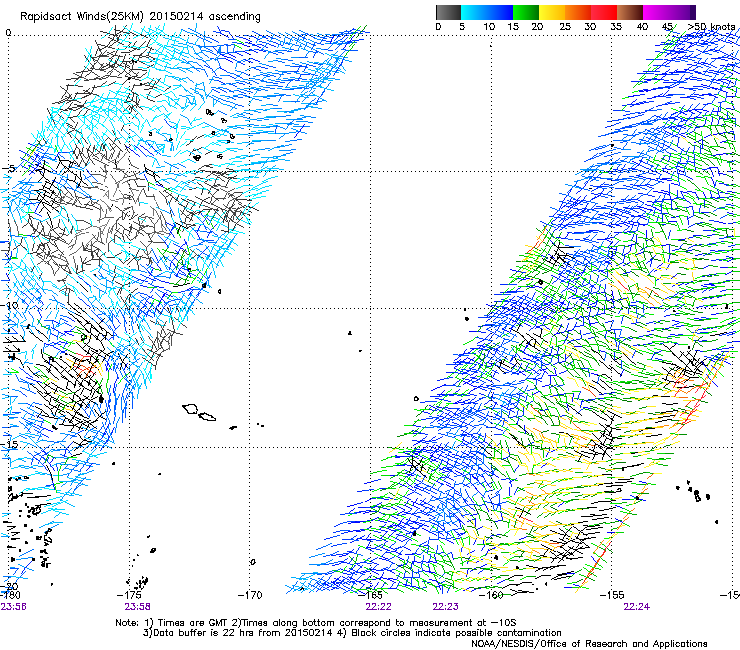Screen dimensions: 740x650
Task: Click the -160 longitude axis label
Action: 491,595
